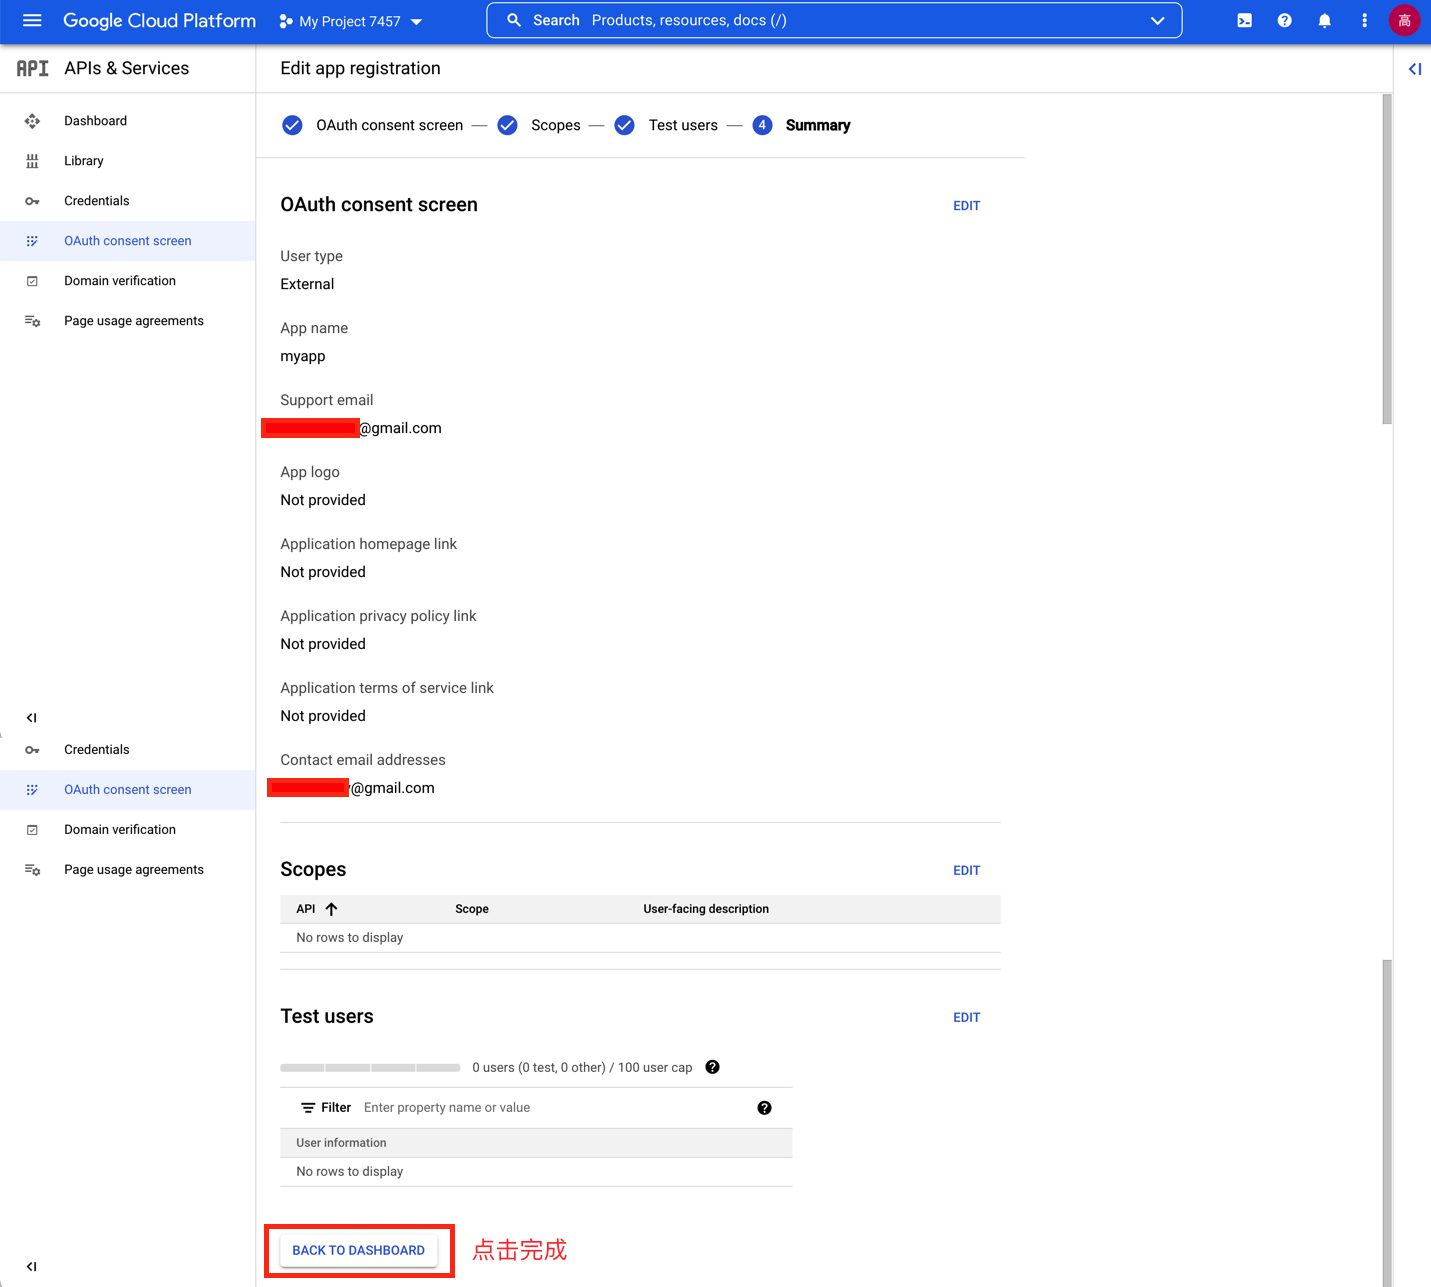Open the help question mark in top bar

click(x=1284, y=20)
